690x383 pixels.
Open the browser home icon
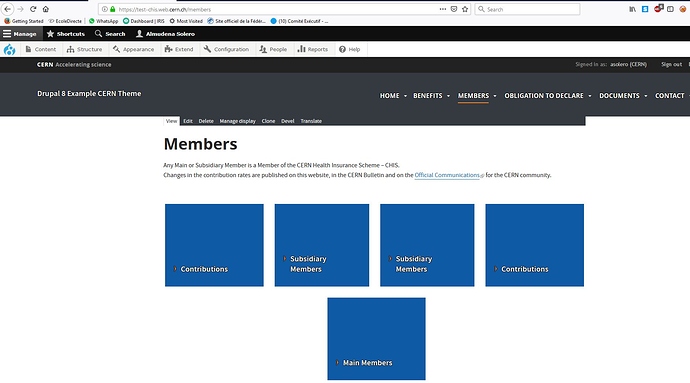pos(46,9)
